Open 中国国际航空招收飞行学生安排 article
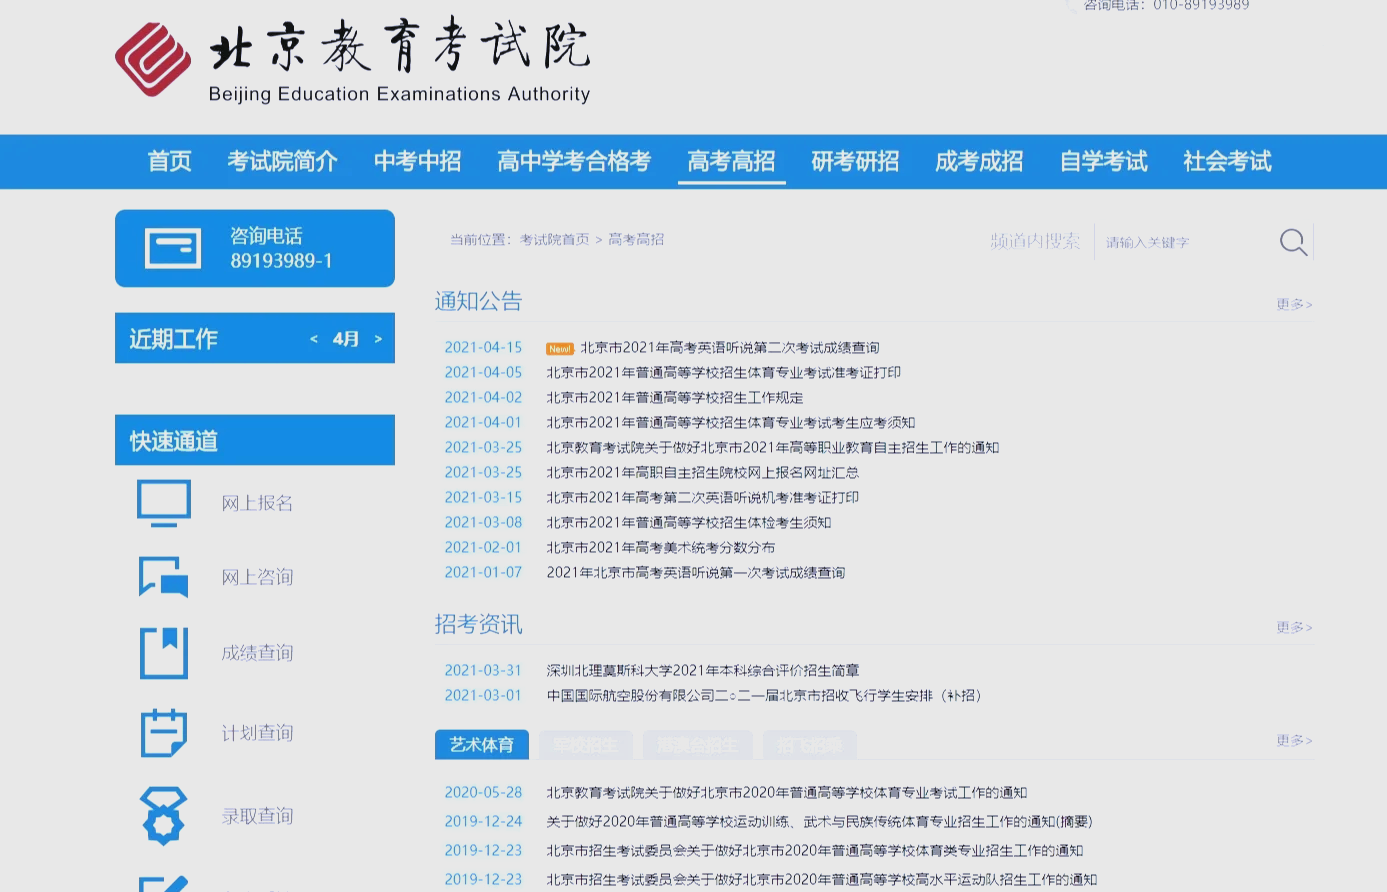 764,696
